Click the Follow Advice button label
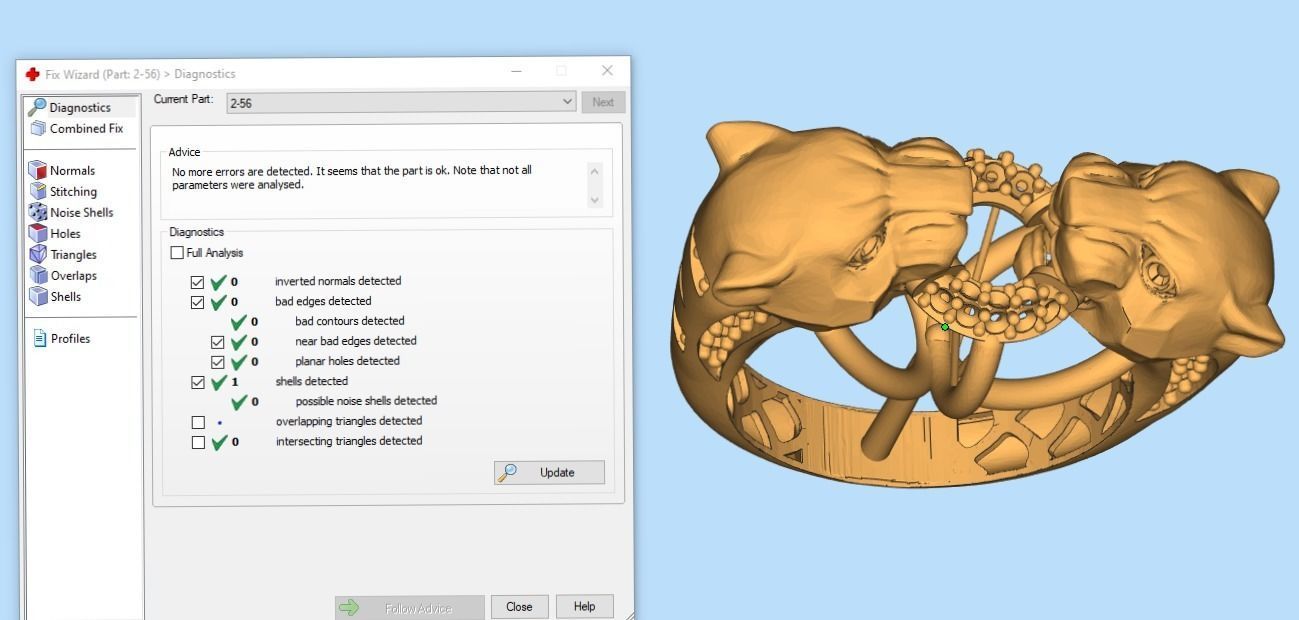The image size is (1299, 620). click(x=418, y=607)
